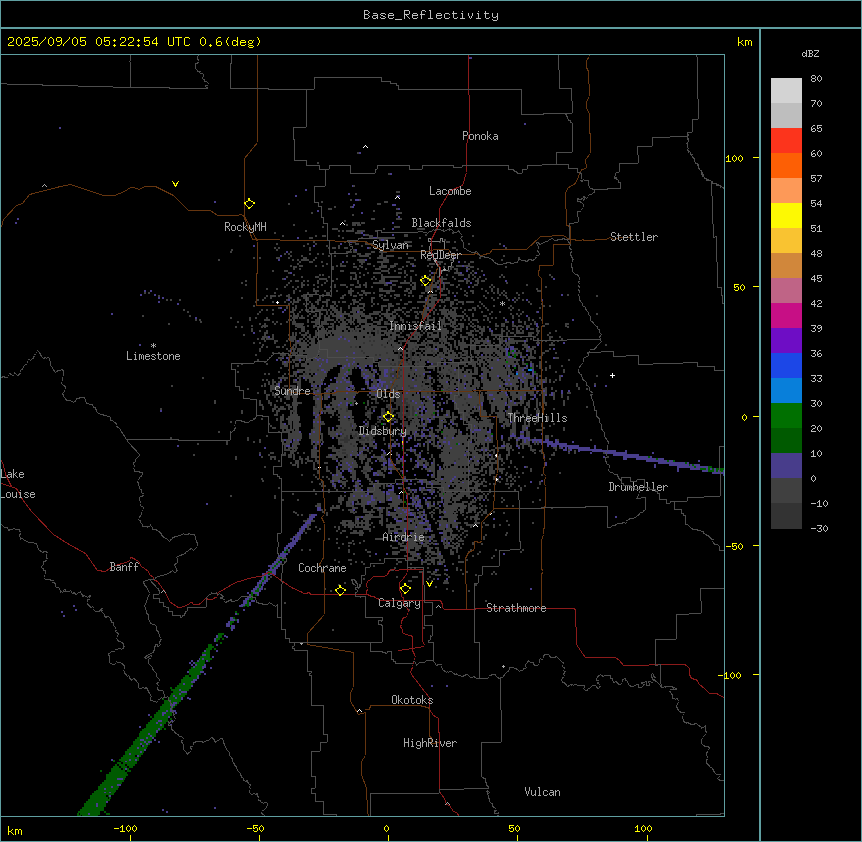Click the Lacombe city label
Screen dimensions: 862x842
coord(450,191)
